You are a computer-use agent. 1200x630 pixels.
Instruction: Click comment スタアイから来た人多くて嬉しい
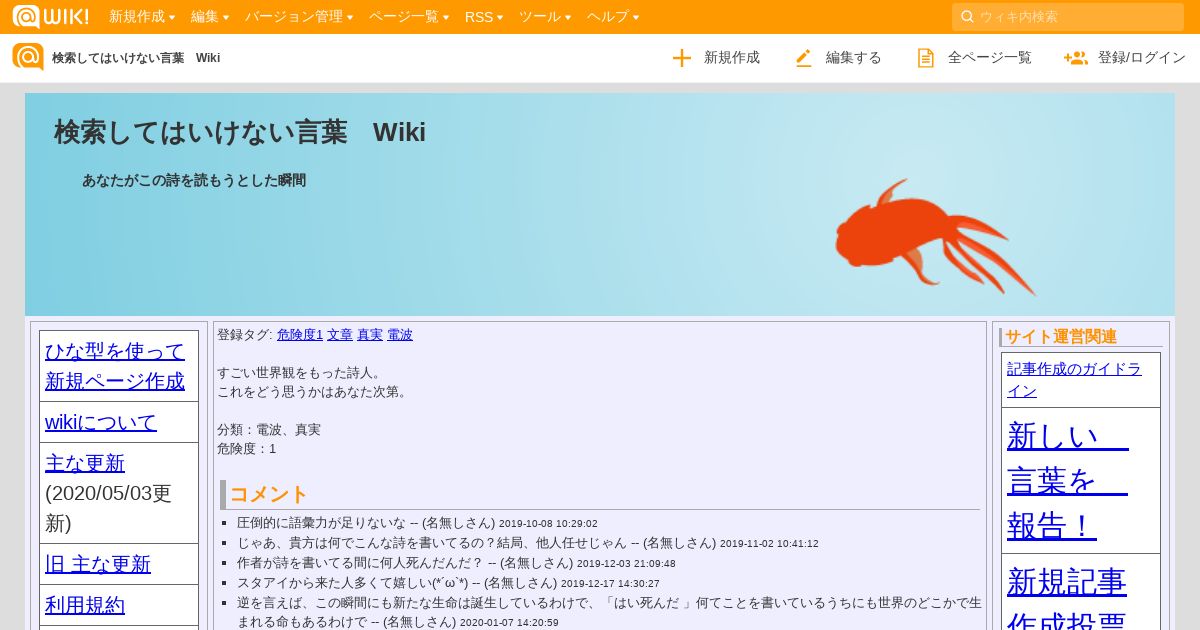(353, 583)
